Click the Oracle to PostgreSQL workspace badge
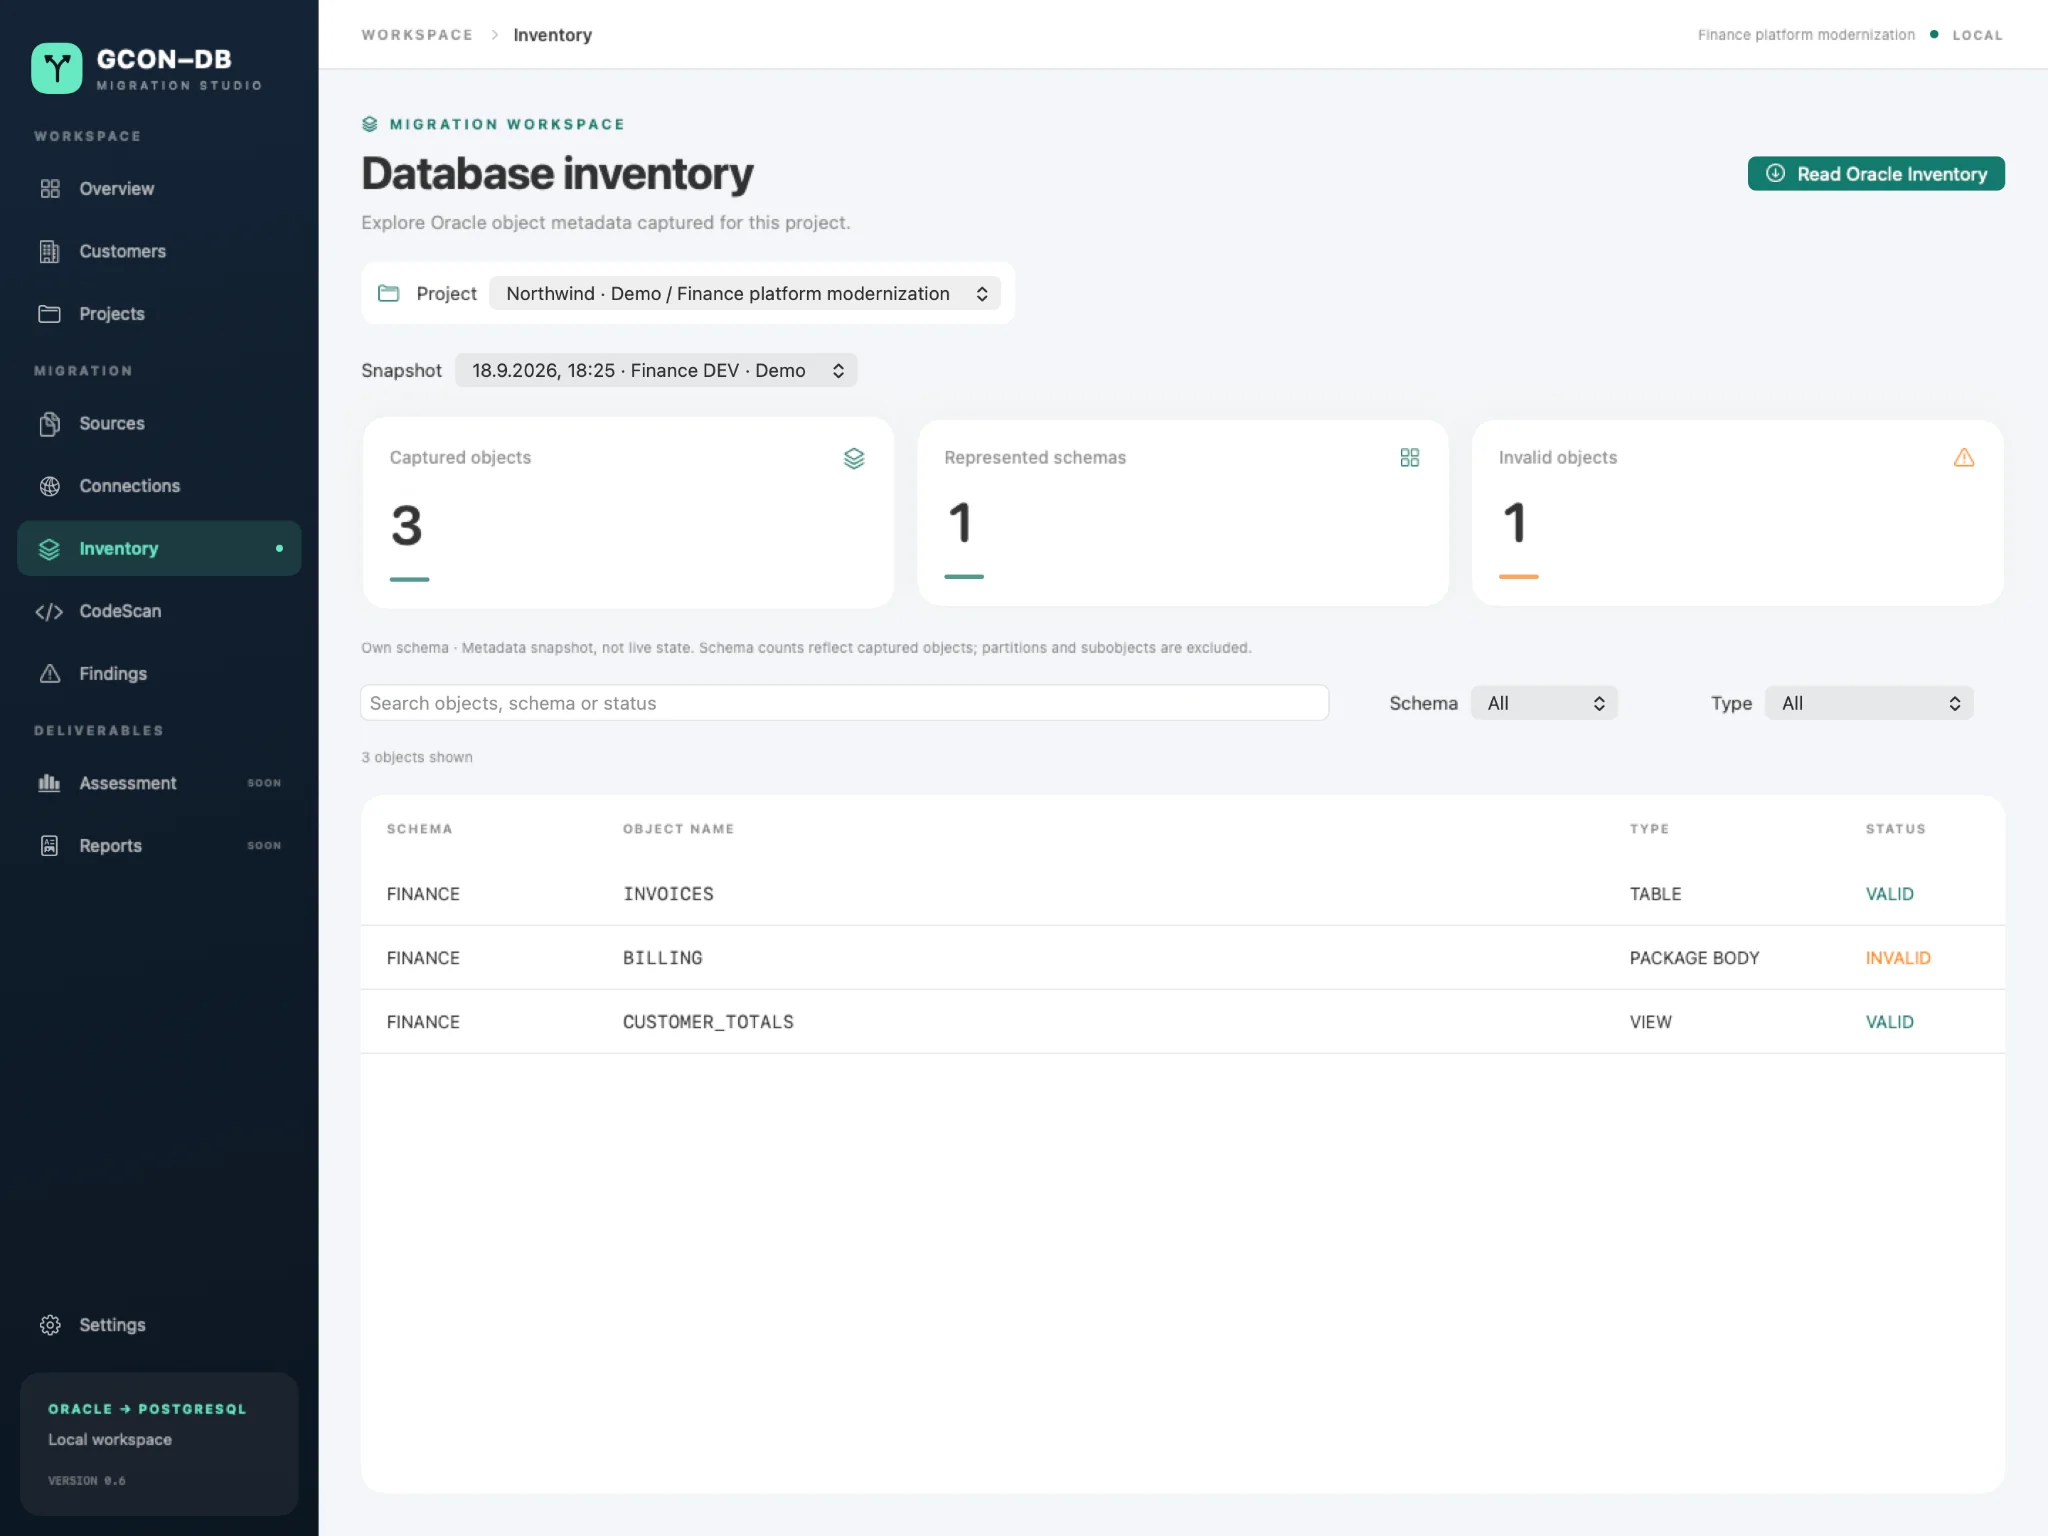 click(159, 1443)
